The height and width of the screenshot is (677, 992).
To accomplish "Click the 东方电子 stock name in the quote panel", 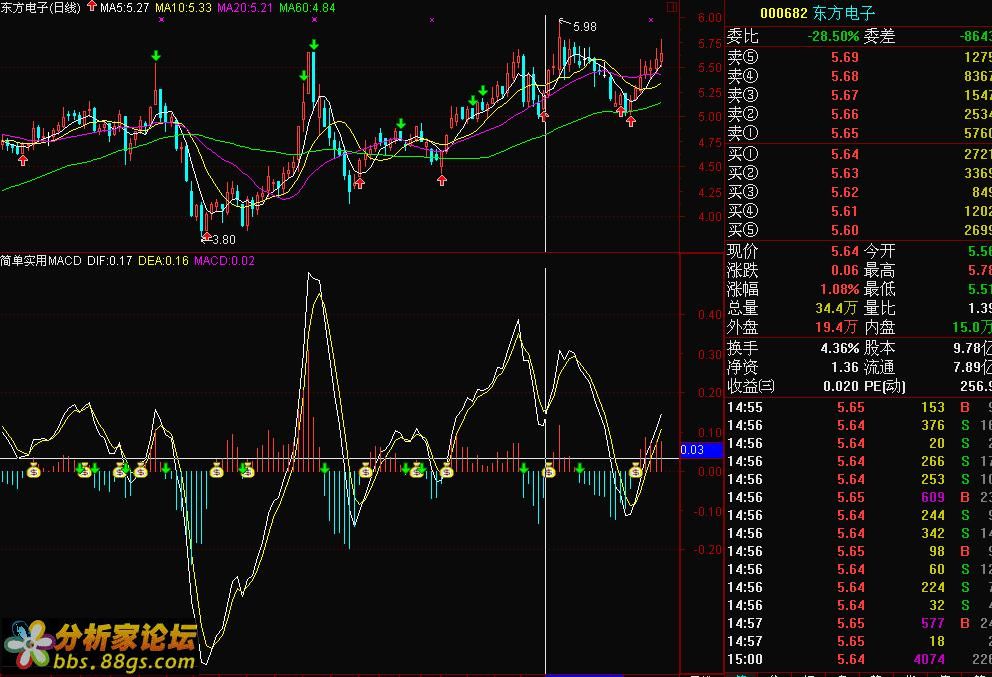I will (x=844, y=13).
